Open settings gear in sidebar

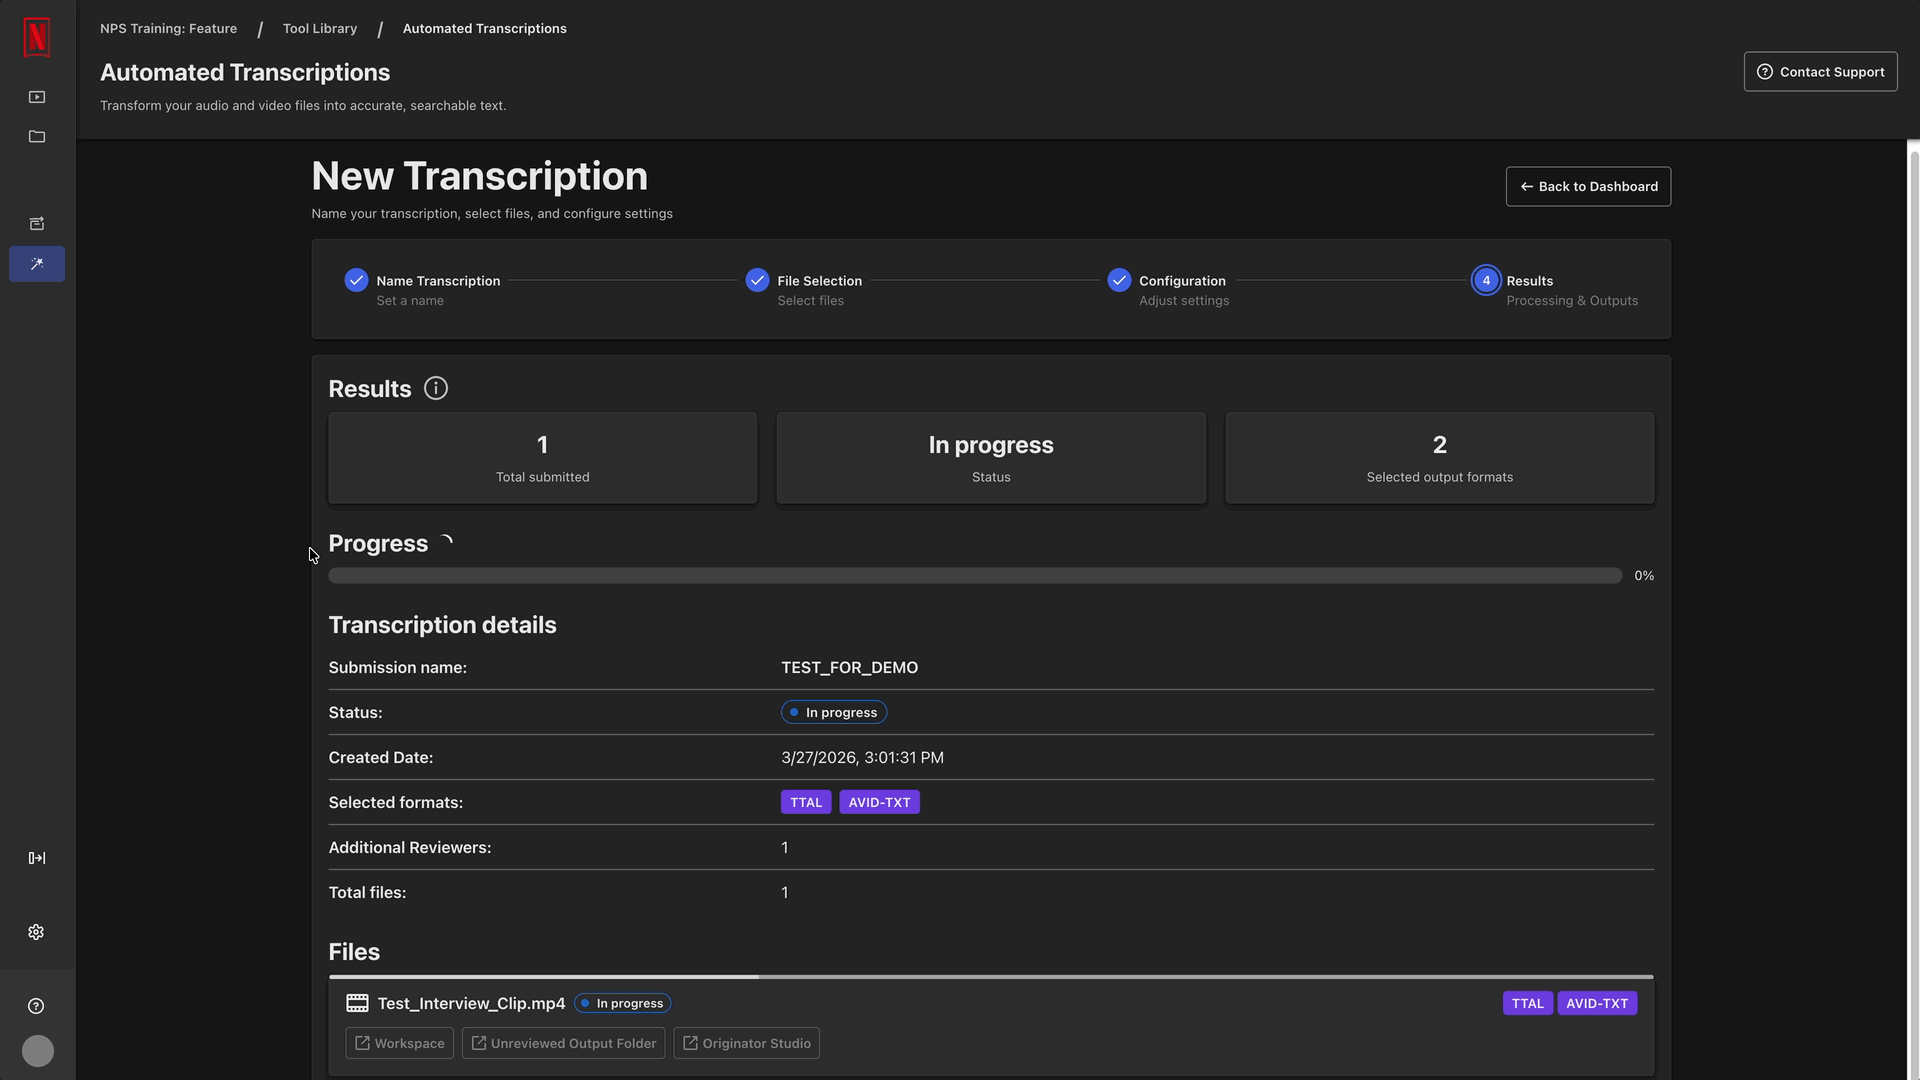(36, 932)
